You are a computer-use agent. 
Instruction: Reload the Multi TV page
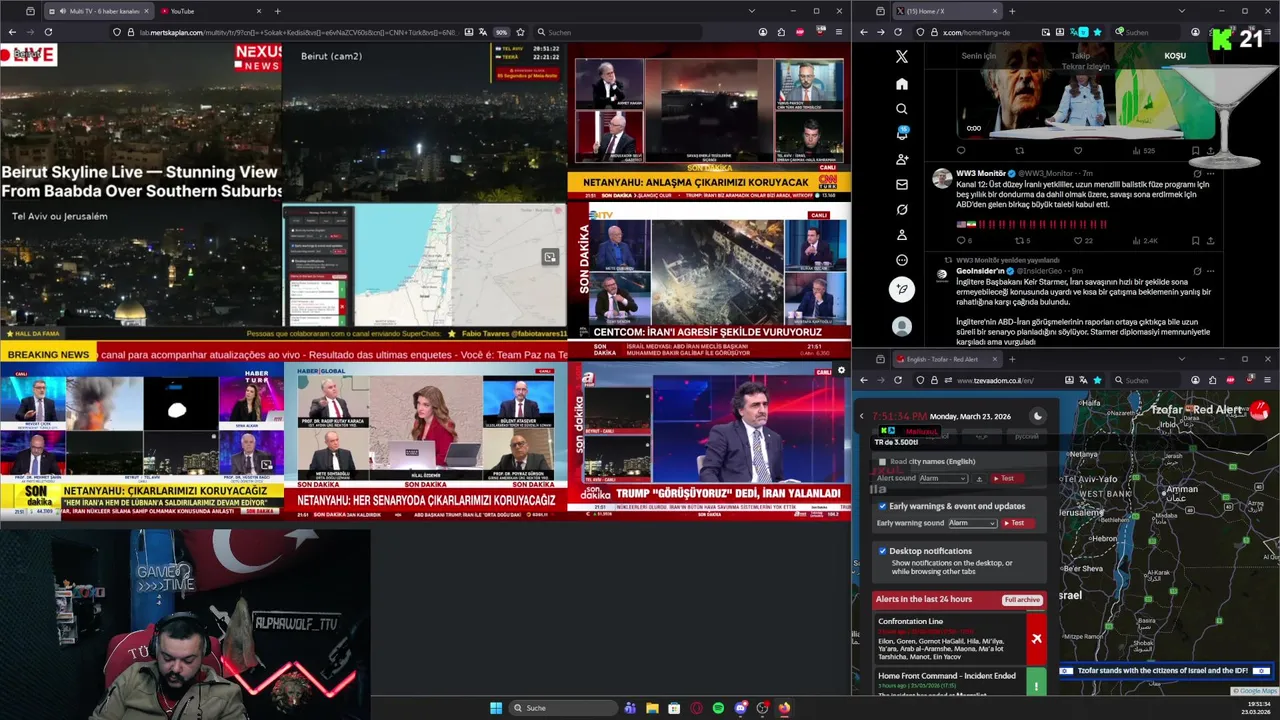(x=47, y=32)
